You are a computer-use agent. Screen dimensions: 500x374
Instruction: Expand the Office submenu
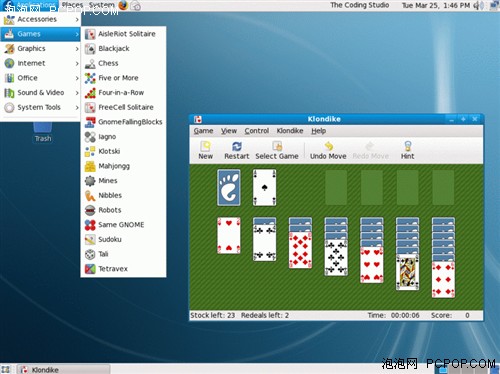click(40, 78)
